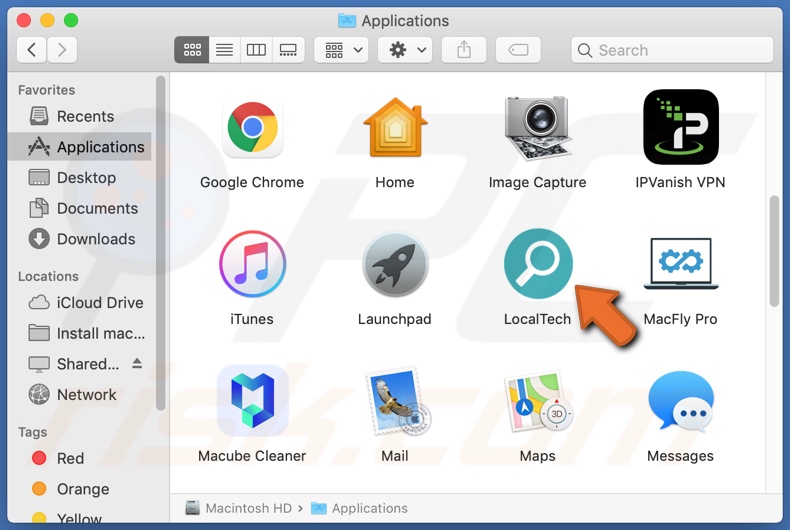Open the Google Chrome application icon
790x530 pixels.
point(252,127)
